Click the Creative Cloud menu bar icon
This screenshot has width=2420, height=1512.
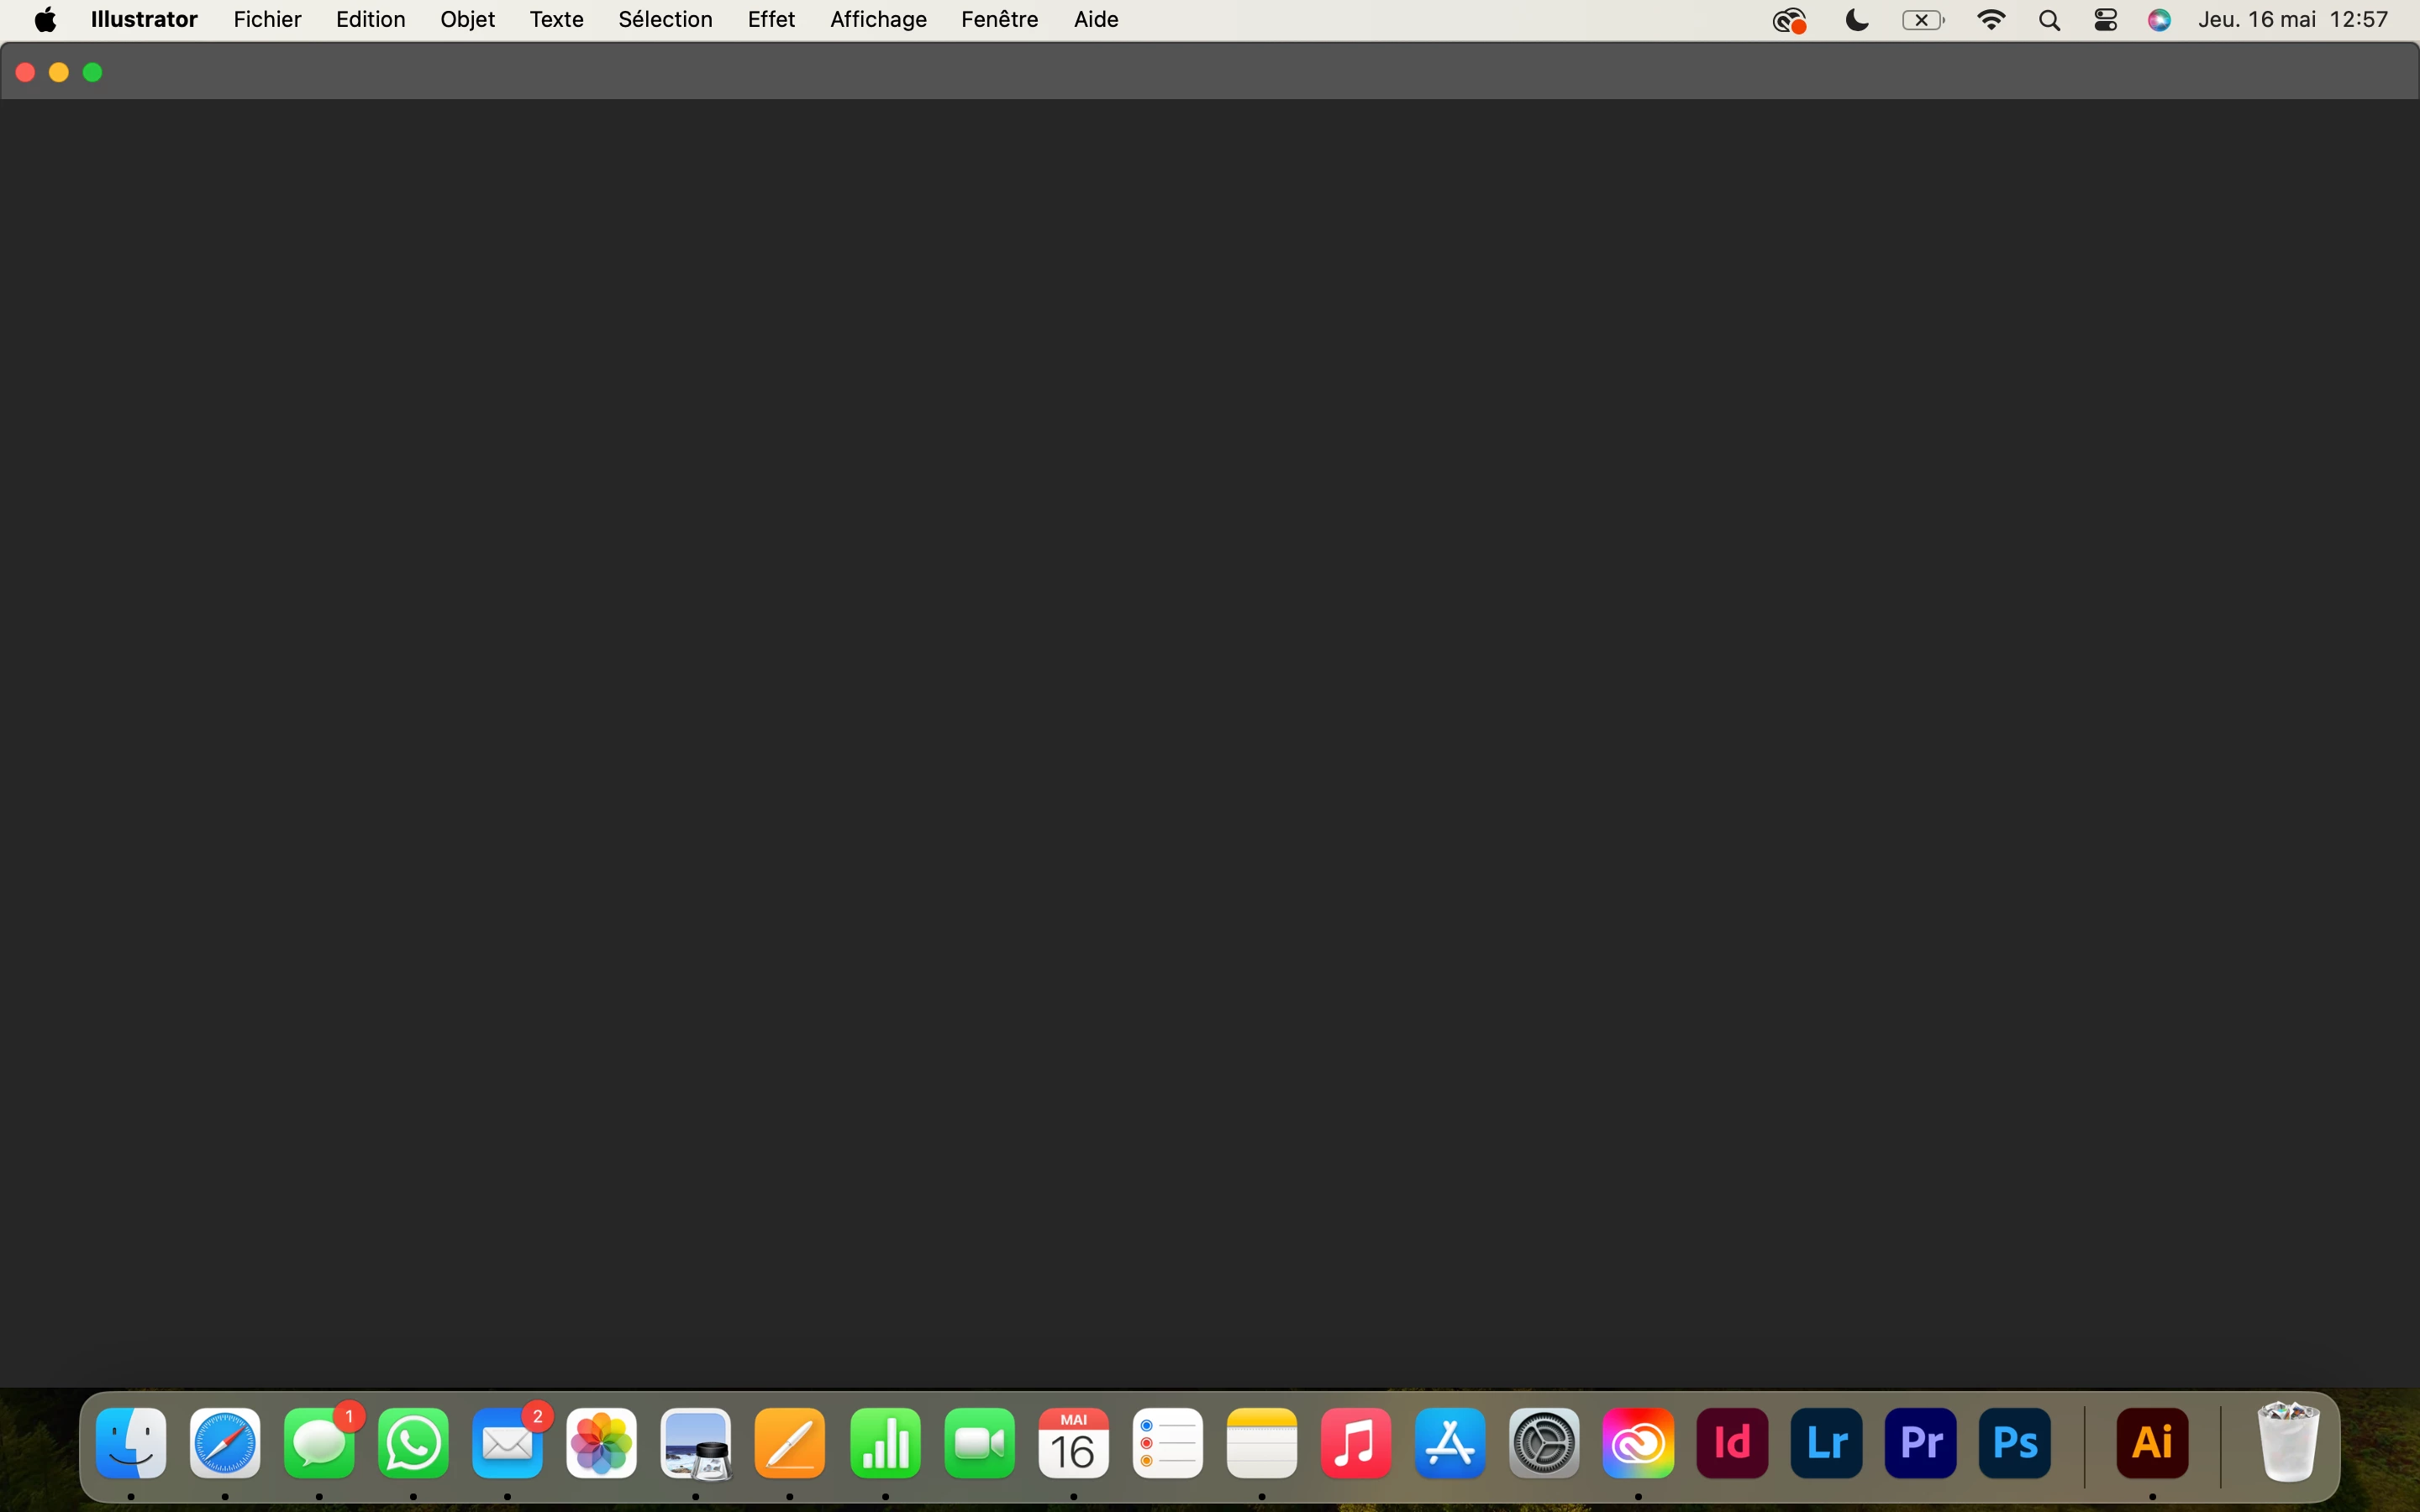click(x=1789, y=20)
